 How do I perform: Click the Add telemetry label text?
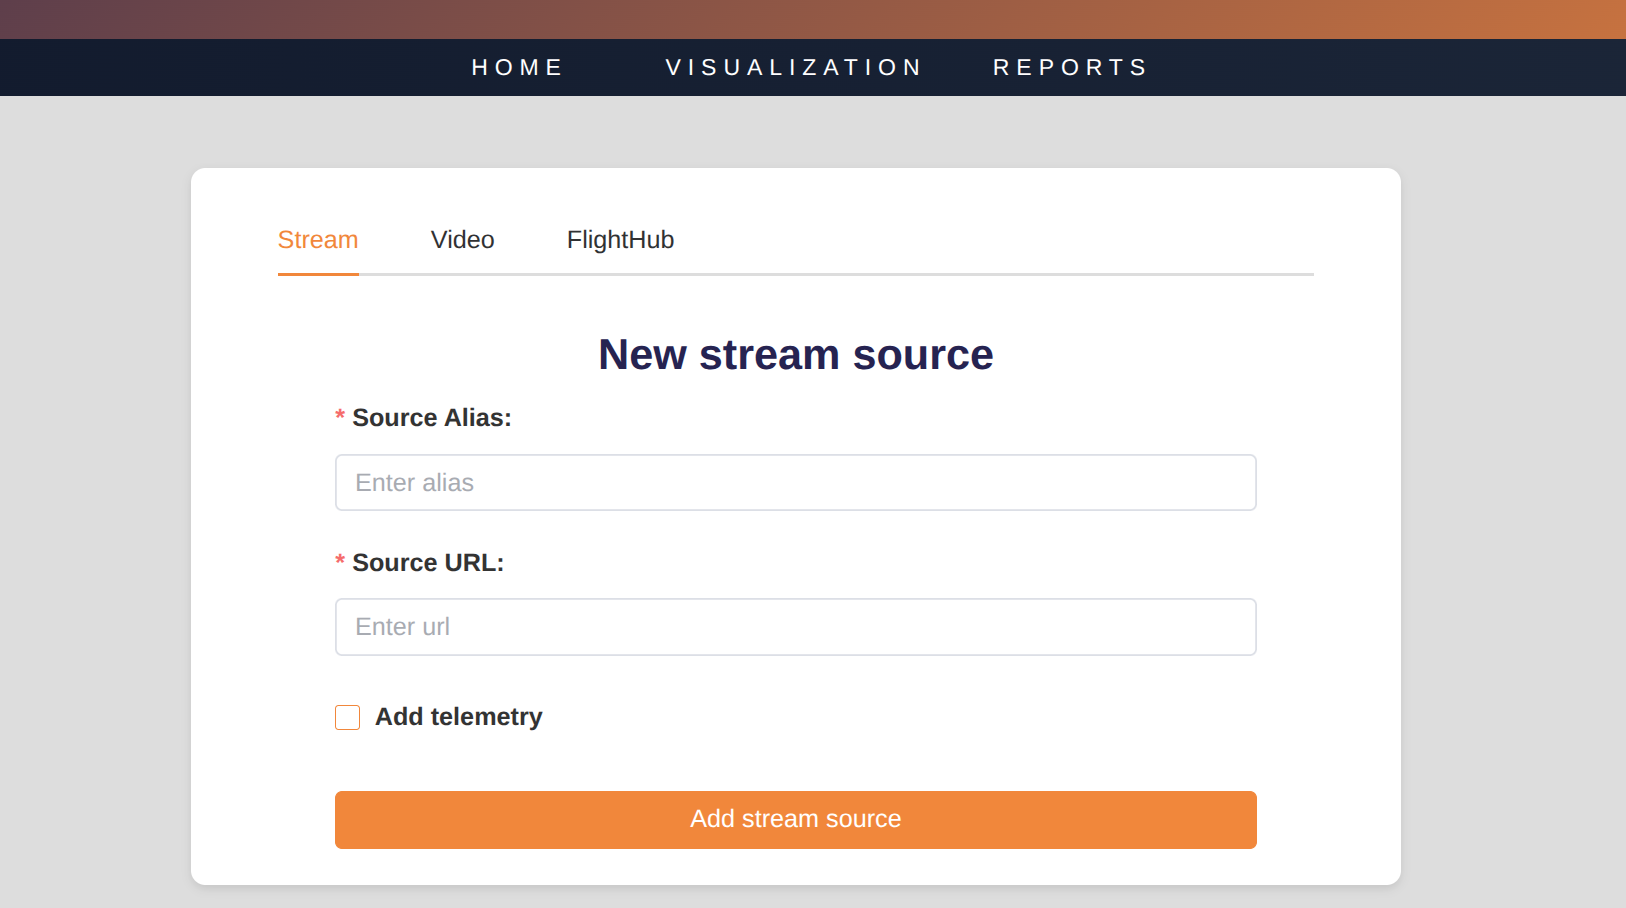click(458, 717)
